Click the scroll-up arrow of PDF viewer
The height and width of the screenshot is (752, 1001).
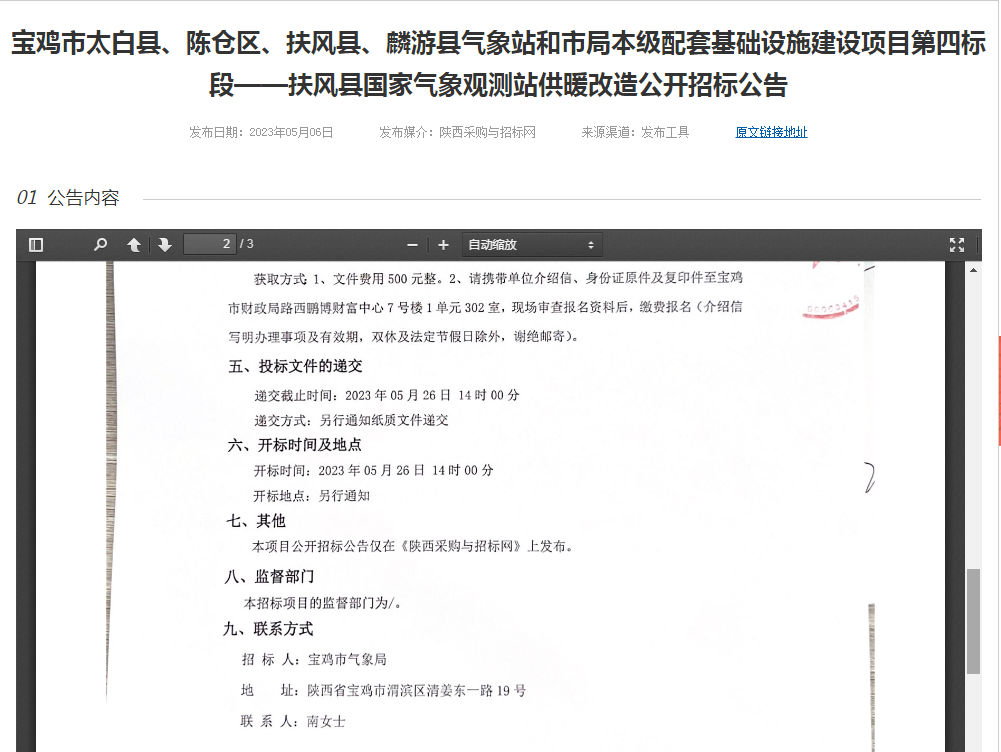click(x=974, y=270)
